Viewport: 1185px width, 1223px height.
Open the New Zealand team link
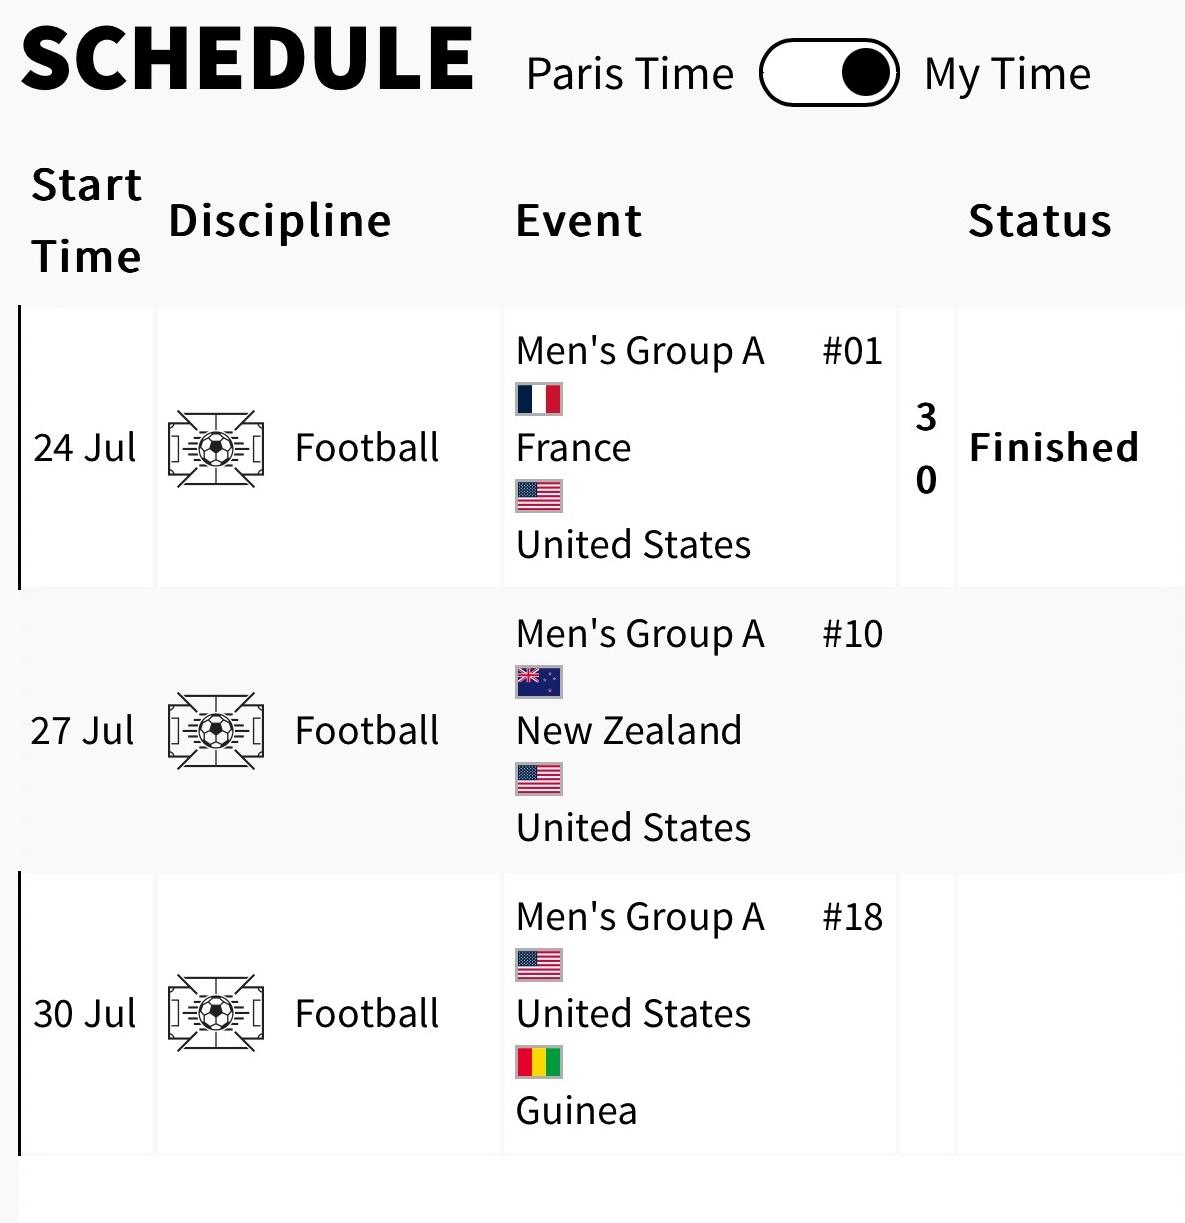(x=629, y=731)
